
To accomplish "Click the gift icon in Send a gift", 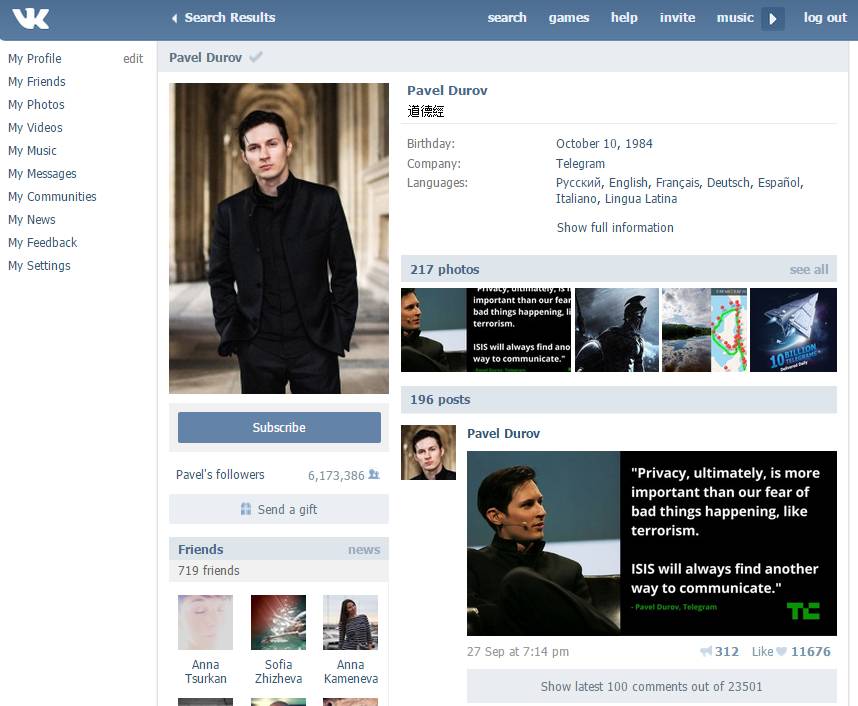I will [246, 509].
